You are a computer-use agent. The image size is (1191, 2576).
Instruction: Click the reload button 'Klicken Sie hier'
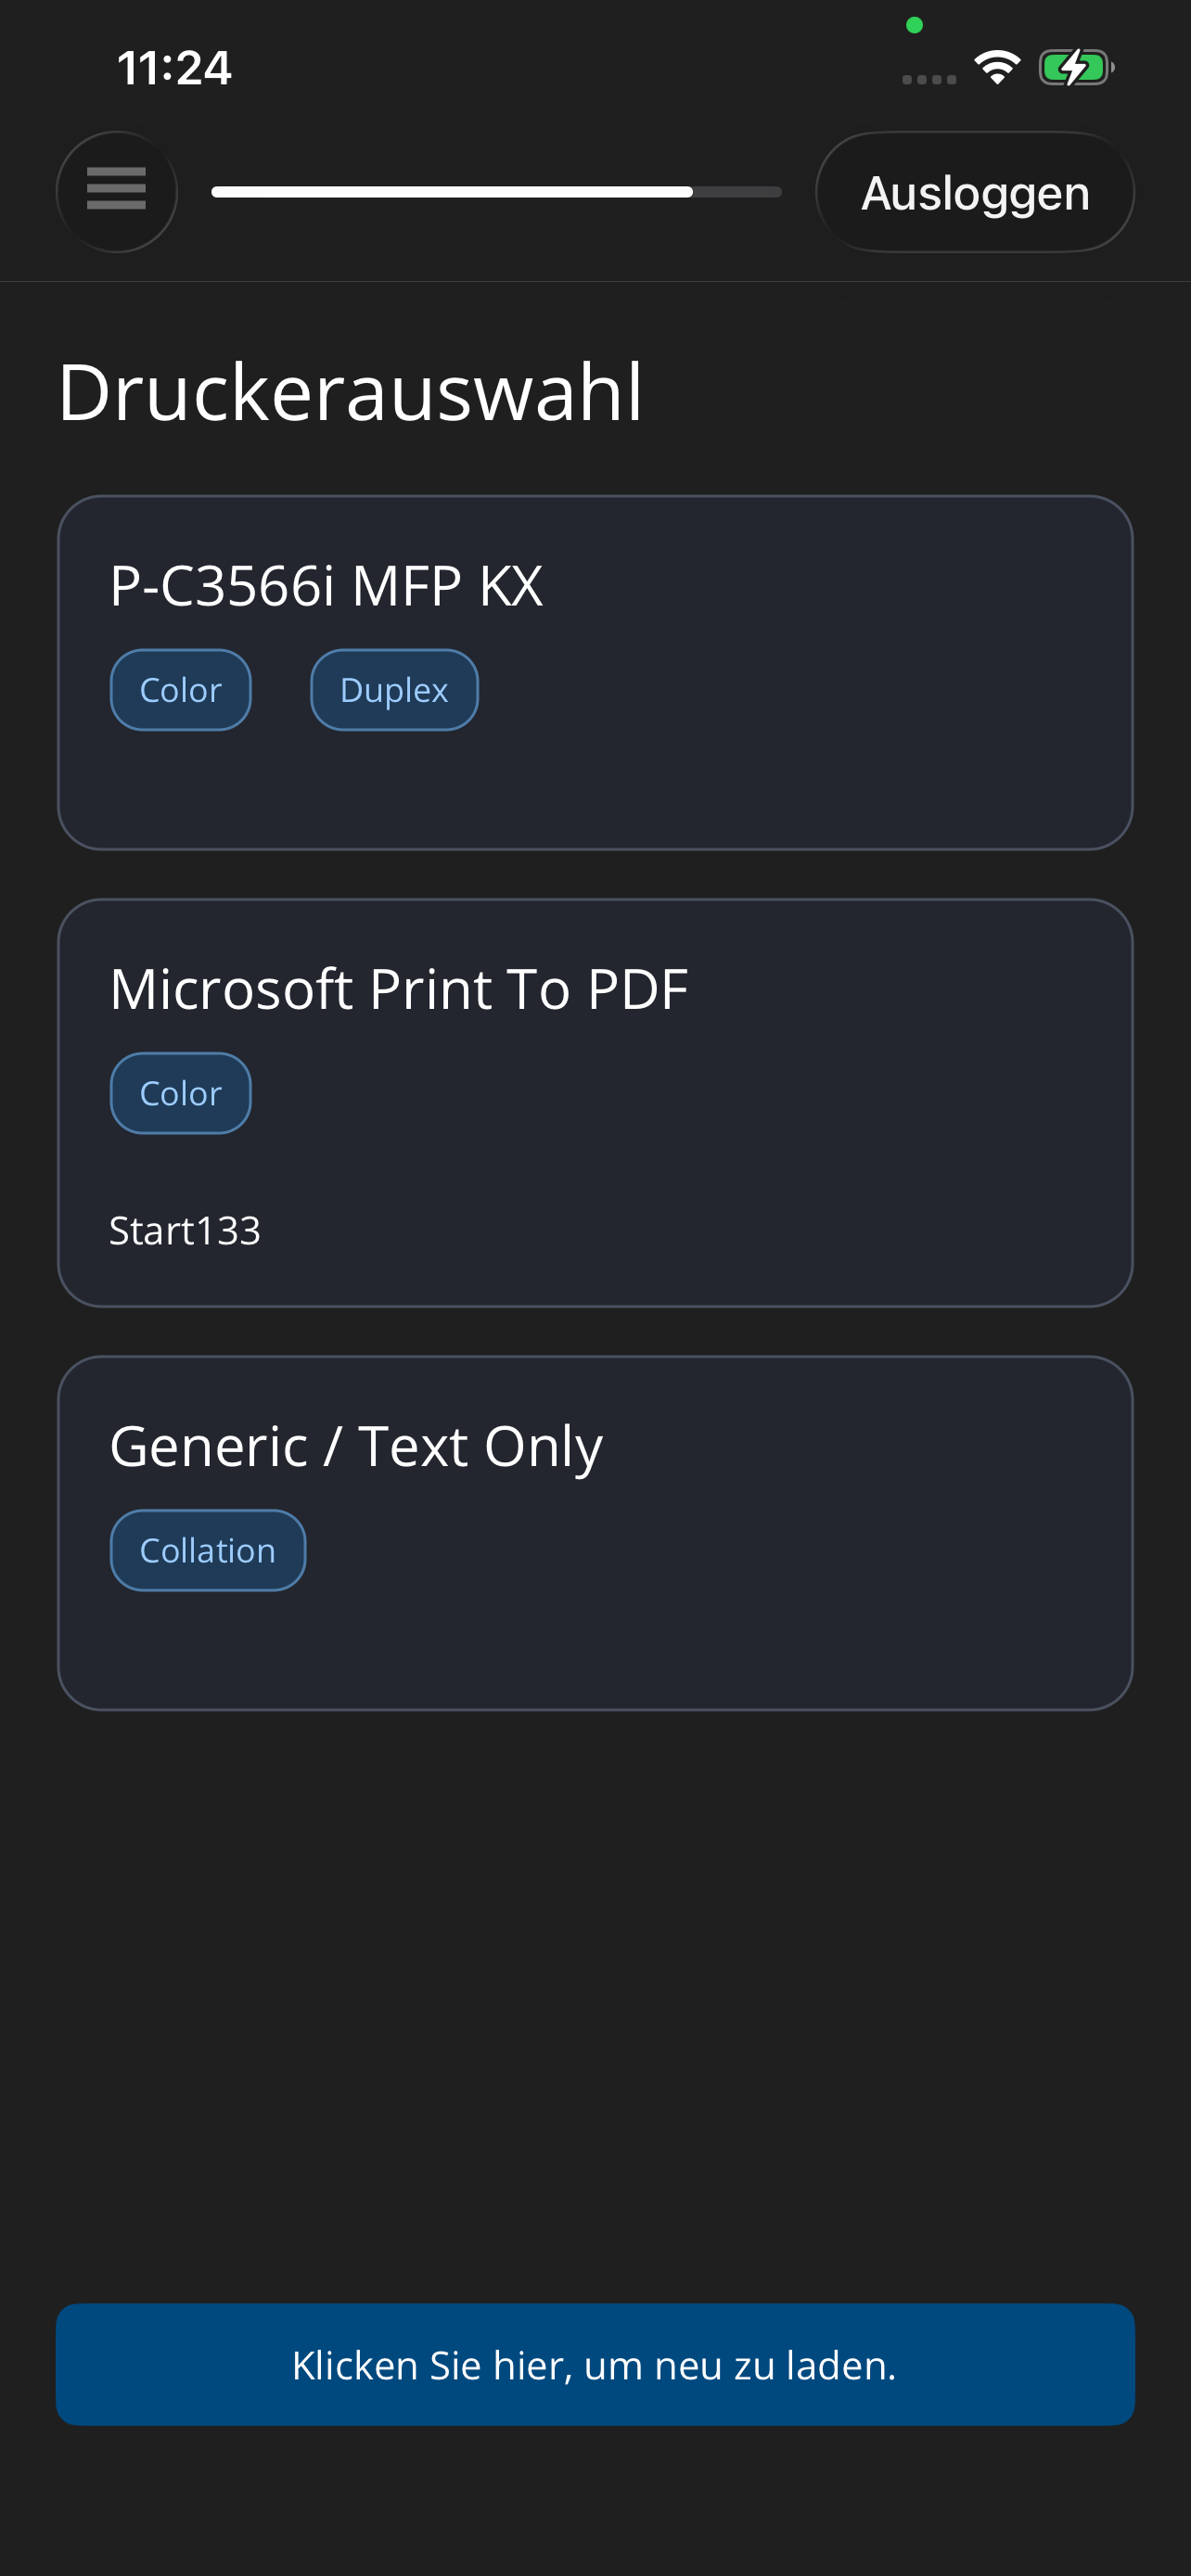click(x=595, y=2364)
